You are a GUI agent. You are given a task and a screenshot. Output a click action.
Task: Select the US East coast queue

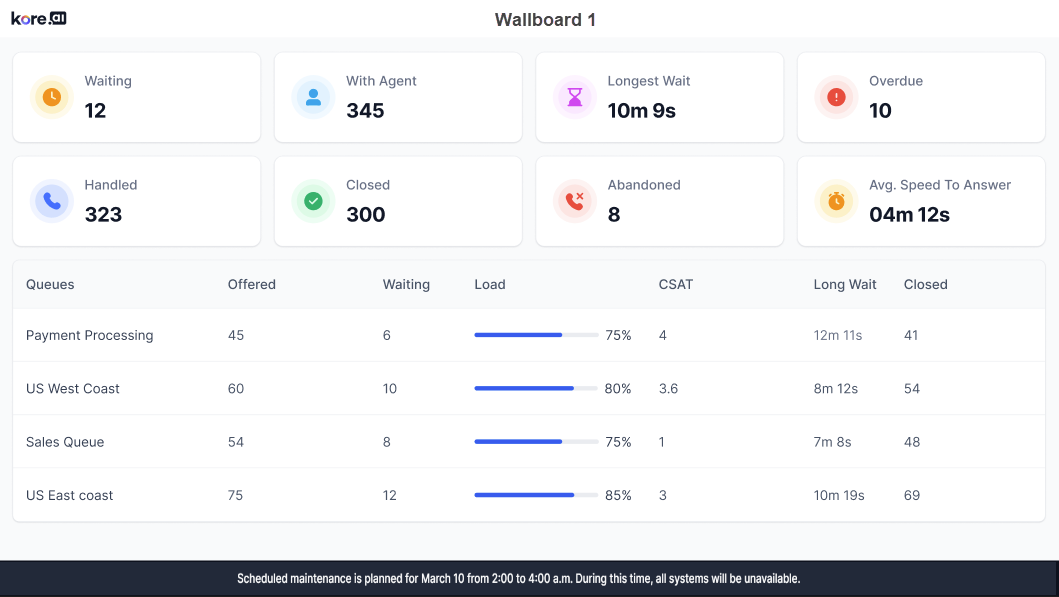point(70,495)
